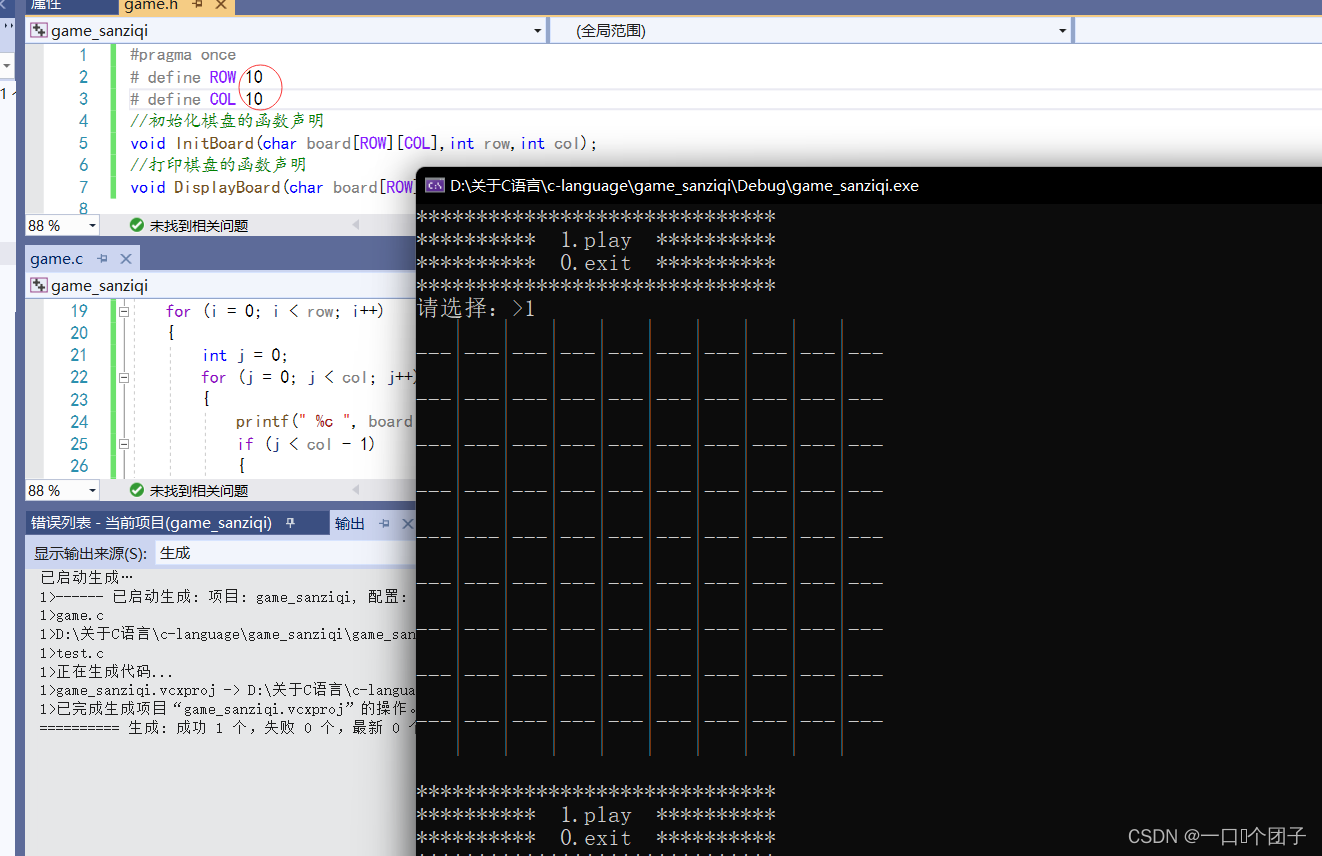Click green checkmark status in game.c editor
The image size is (1322, 856).
tap(137, 491)
